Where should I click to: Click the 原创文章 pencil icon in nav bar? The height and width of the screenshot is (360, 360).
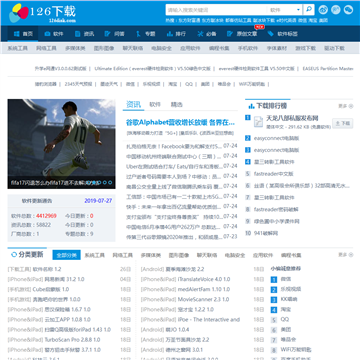[x=230, y=34]
